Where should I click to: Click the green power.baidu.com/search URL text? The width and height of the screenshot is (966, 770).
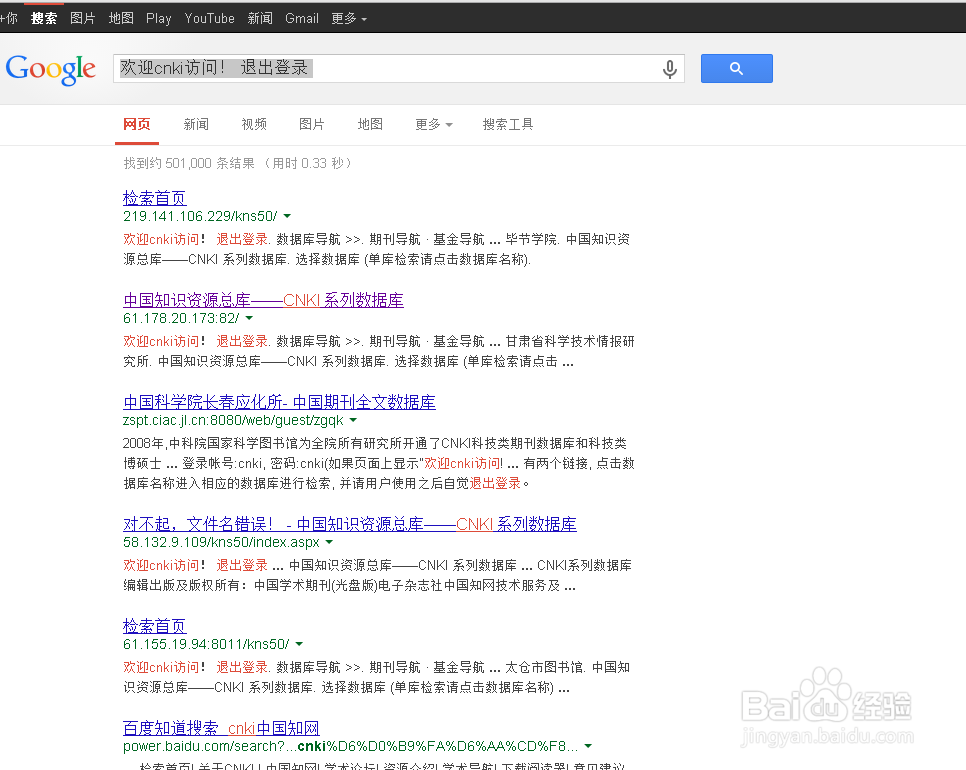[x=351, y=747]
